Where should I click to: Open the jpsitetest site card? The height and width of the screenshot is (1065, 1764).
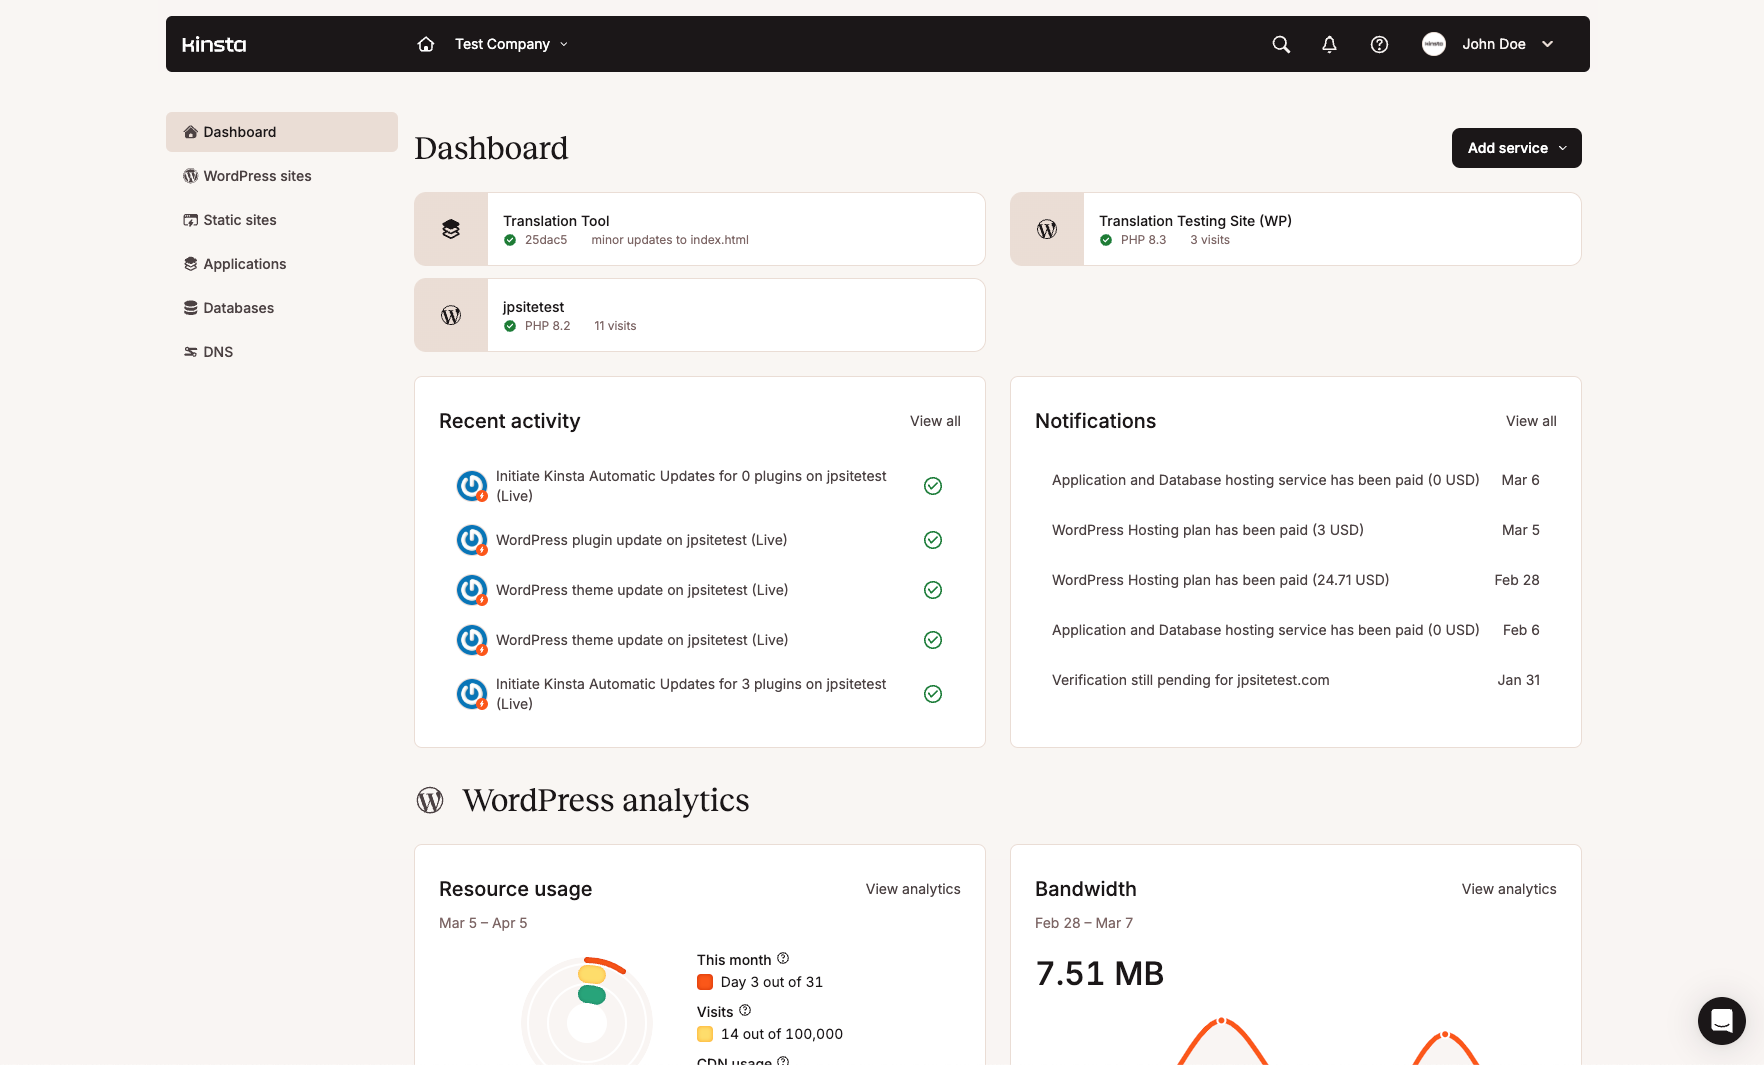700,315
